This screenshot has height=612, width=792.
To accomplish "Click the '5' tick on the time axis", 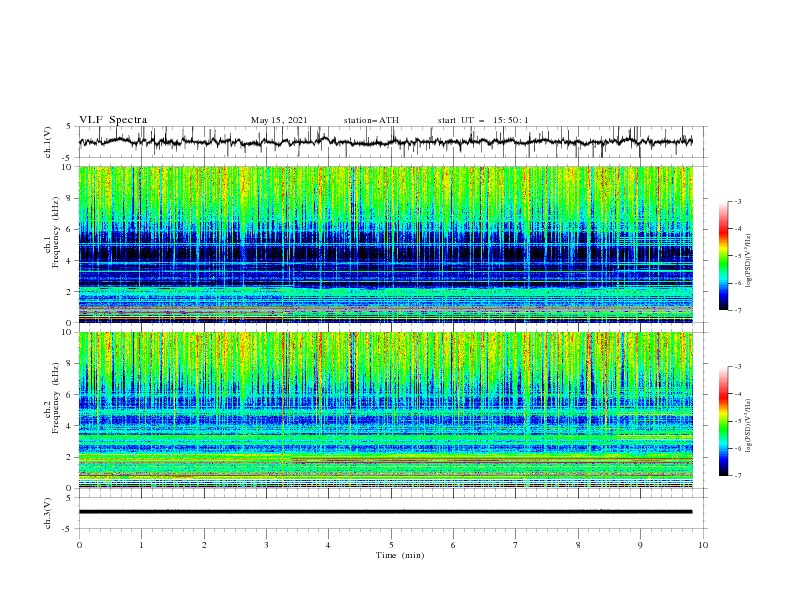I will 391,545.
